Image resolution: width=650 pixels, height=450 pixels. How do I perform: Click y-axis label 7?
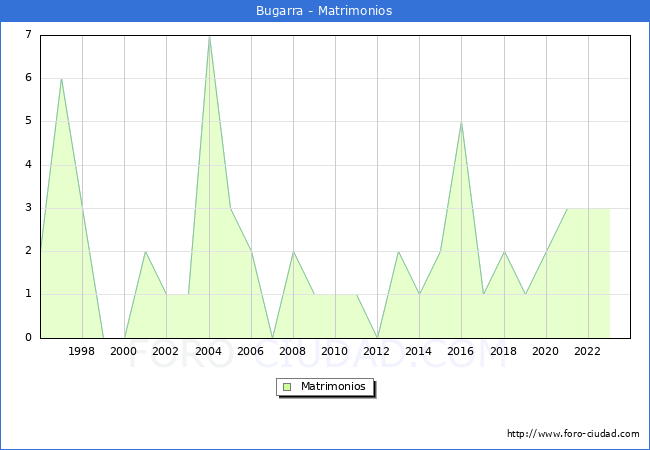point(28,35)
